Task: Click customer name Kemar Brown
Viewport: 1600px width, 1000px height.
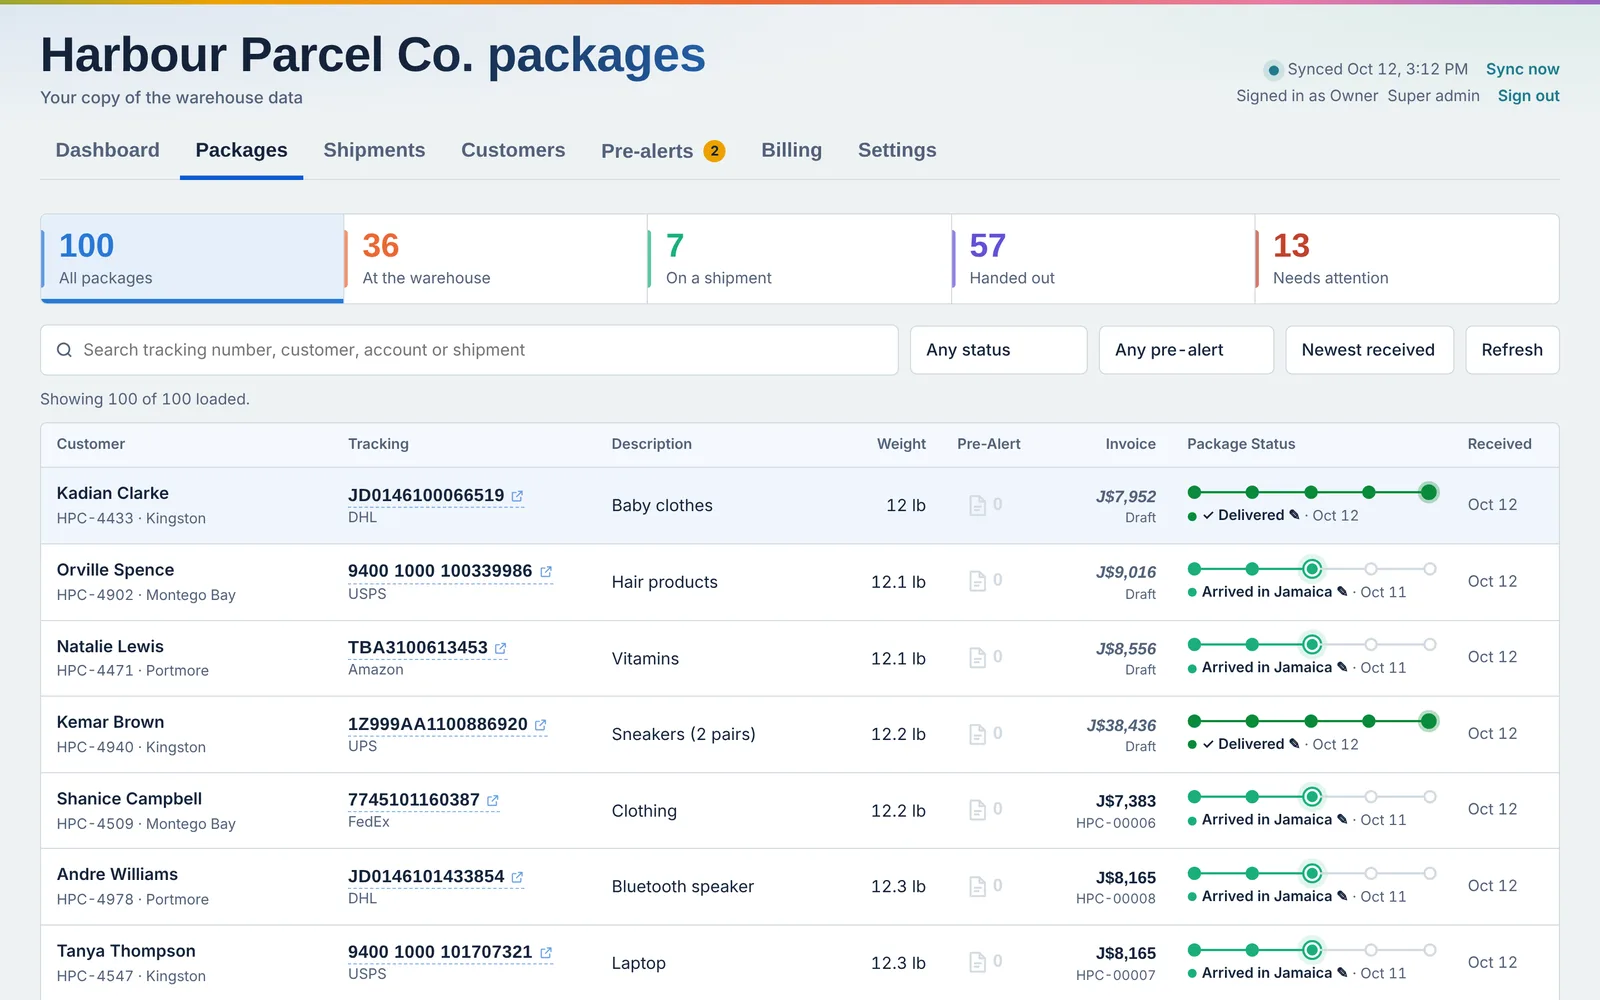Action: [x=110, y=722]
